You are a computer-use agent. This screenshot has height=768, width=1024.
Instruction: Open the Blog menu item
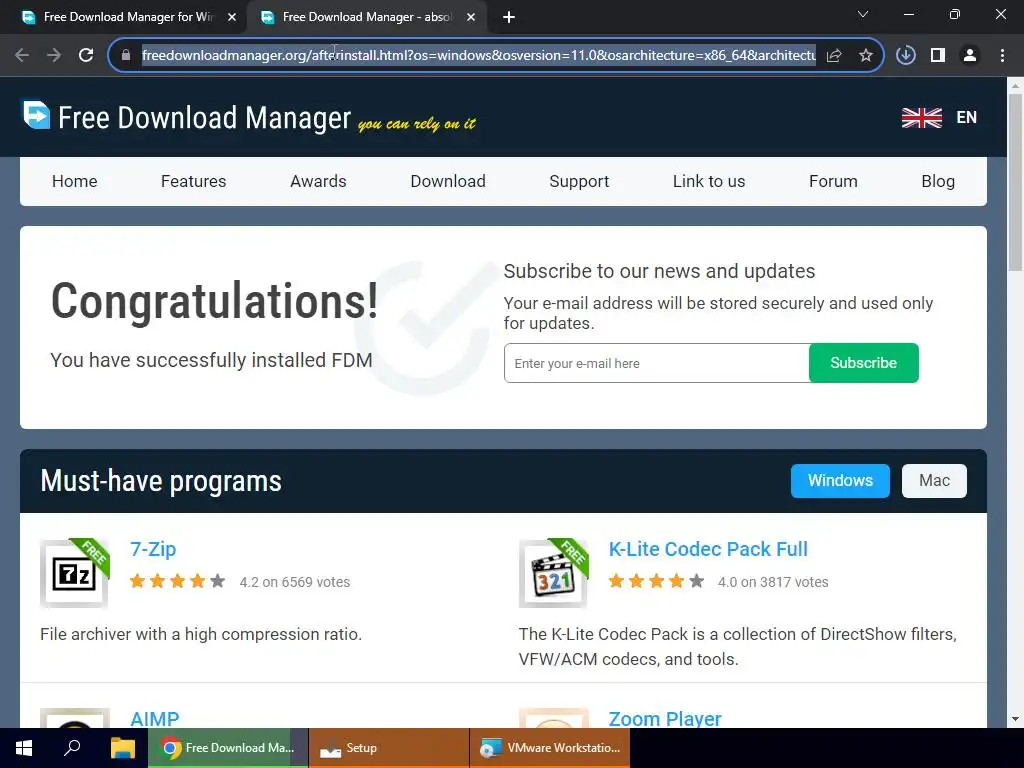(938, 182)
